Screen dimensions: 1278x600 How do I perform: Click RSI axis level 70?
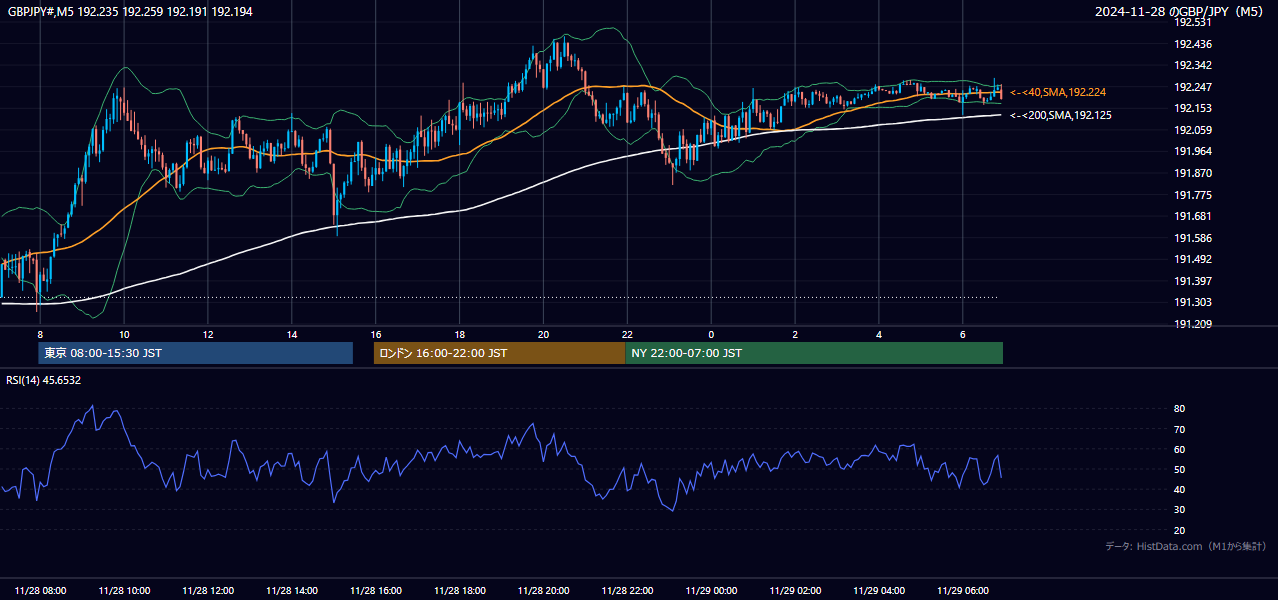pyautogui.click(x=1179, y=429)
